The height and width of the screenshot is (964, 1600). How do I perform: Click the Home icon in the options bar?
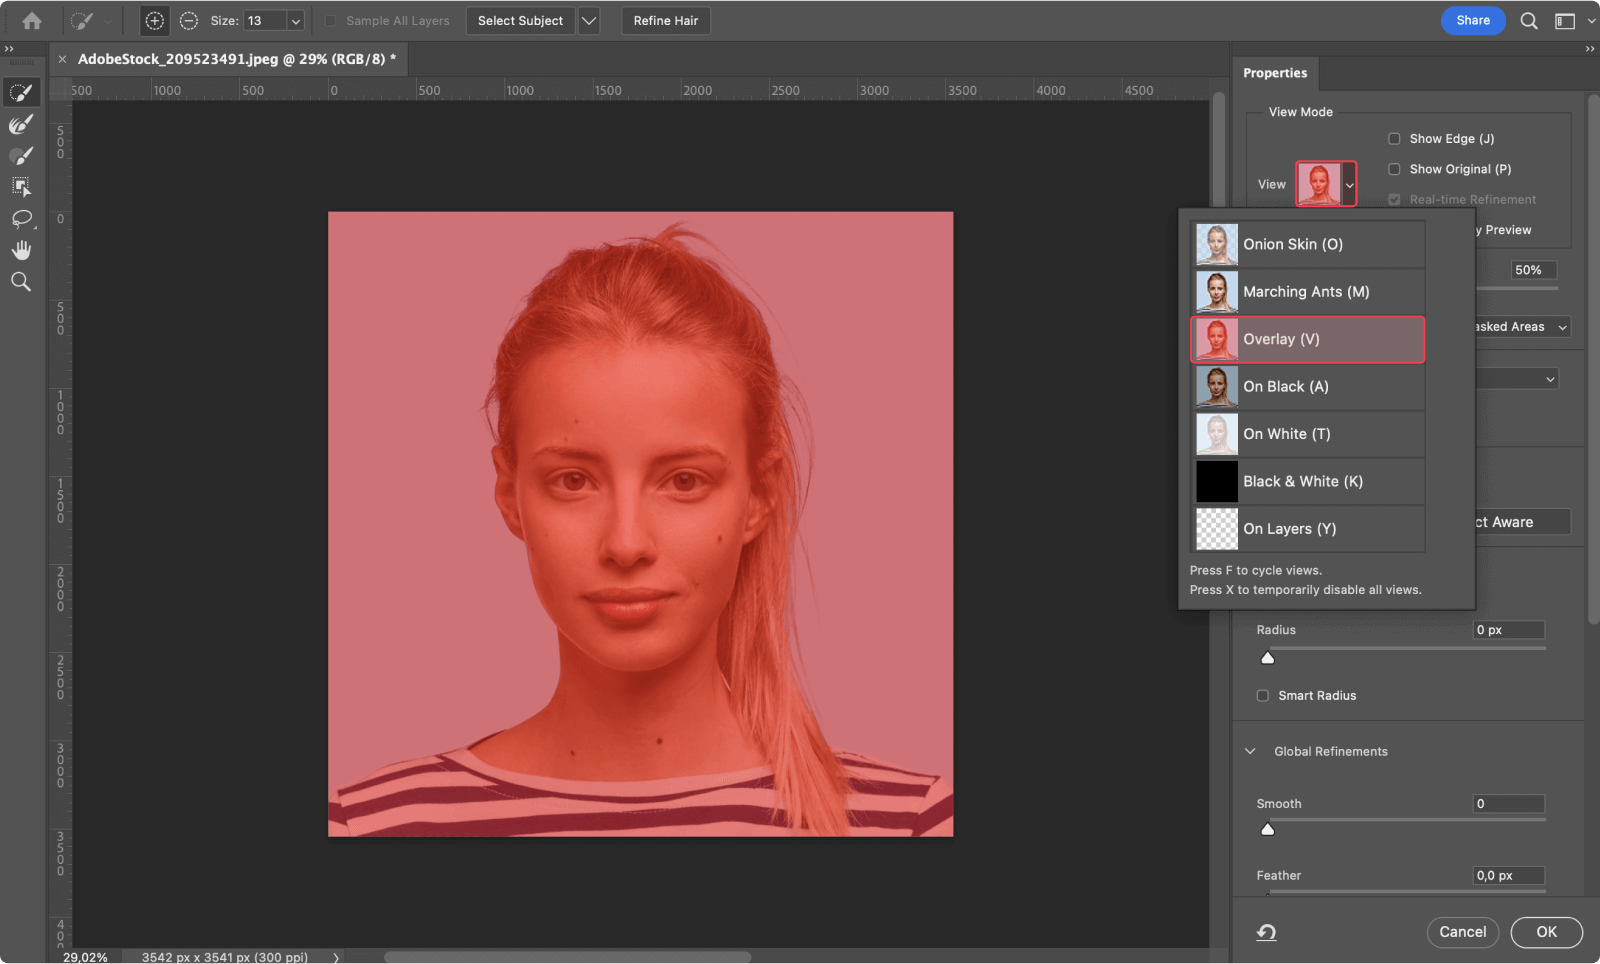point(32,20)
